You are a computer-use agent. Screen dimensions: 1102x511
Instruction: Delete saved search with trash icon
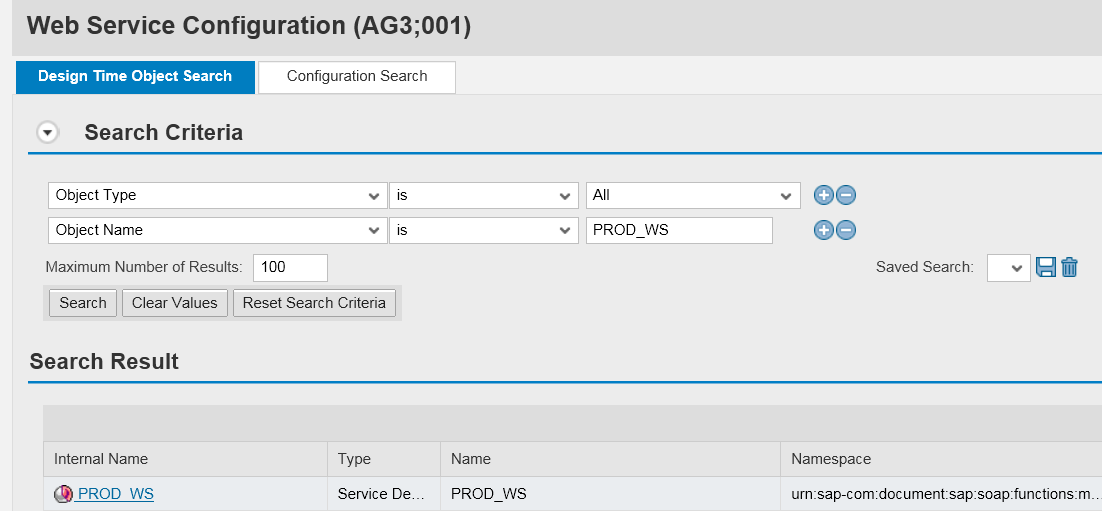[x=1069, y=268]
